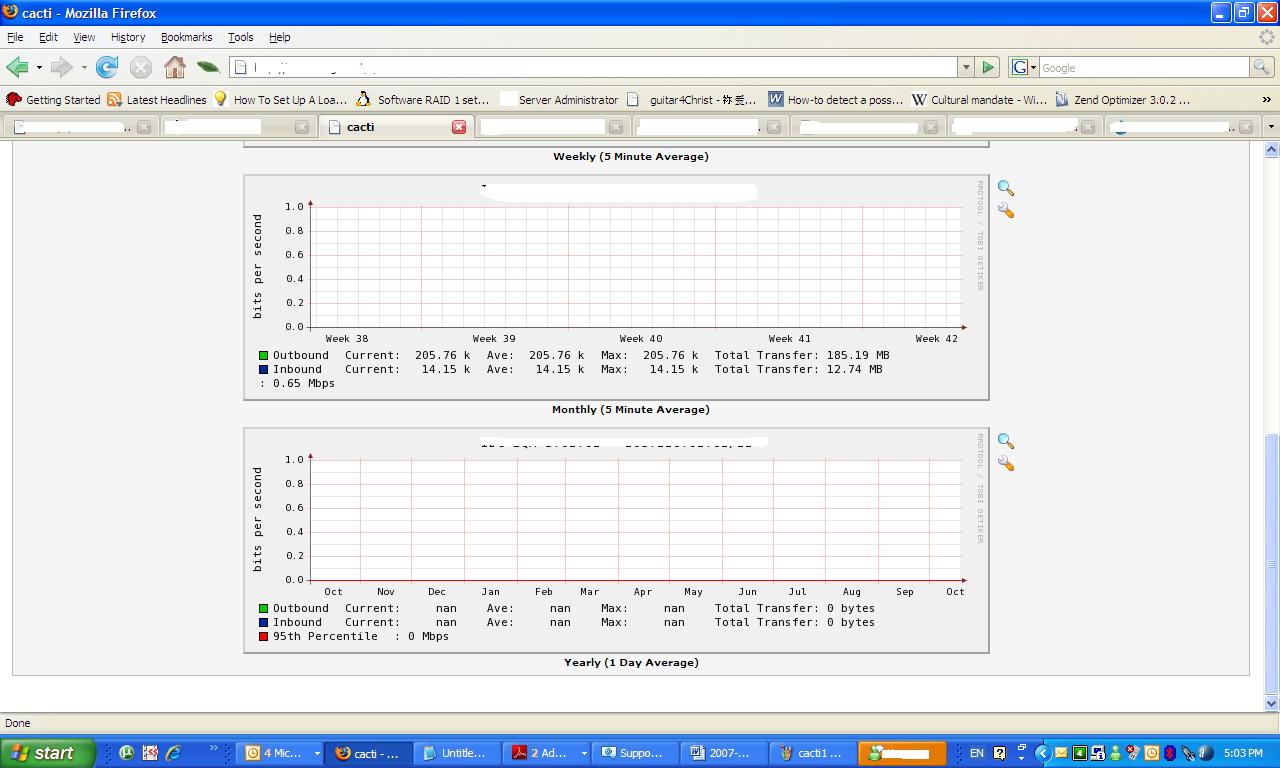Switch to the cacti tab
This screenshot has height=768, width=1280.
click(396, 127)
